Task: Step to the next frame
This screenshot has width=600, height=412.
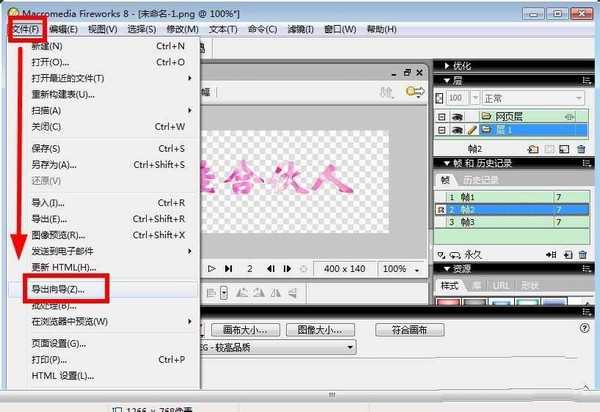Action: point(288,269)
